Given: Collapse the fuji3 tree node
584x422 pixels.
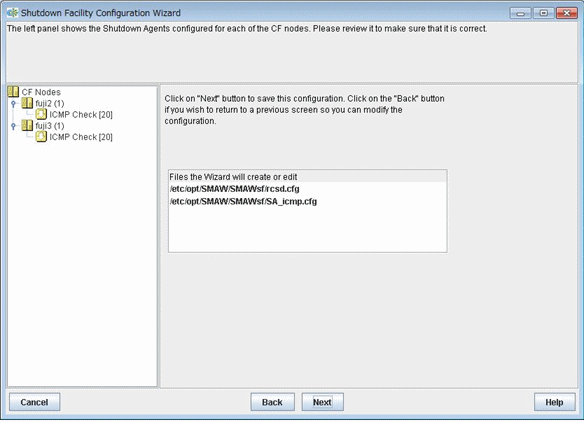Looking at the screenshot, I should click(x=13, y=126).
